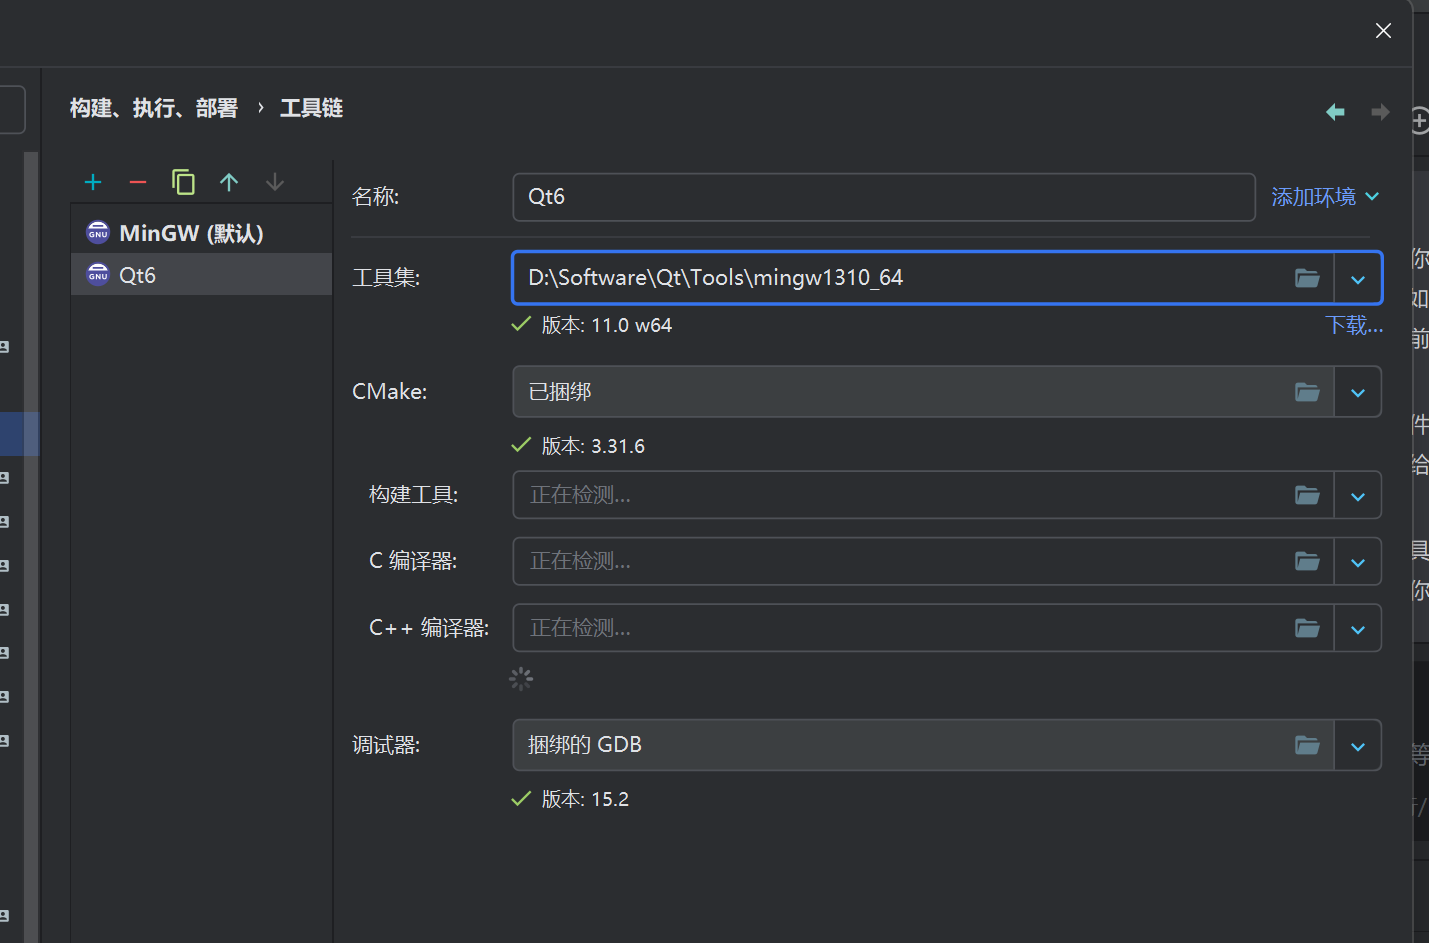Select the Qt6 toolchain entry
Screen dimensions: 1429x943
[x=138, y=275]
